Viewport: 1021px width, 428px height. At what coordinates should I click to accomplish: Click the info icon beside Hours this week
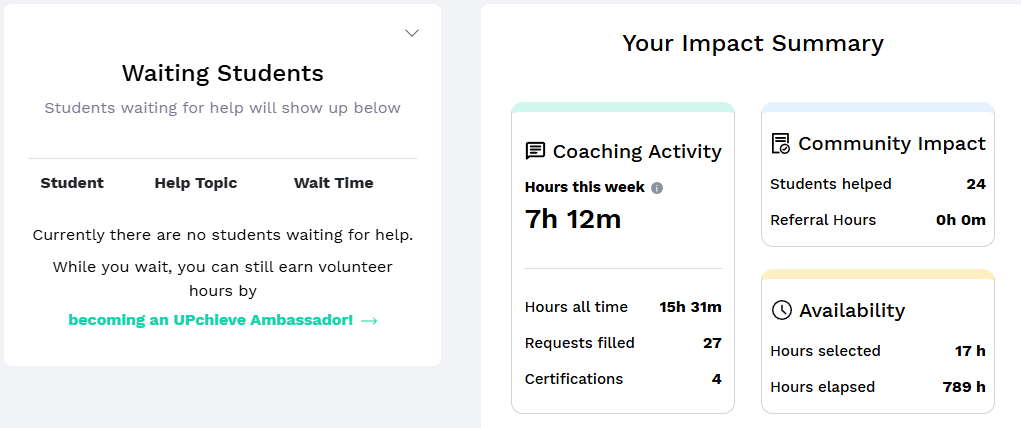click(x=657, y=188)
